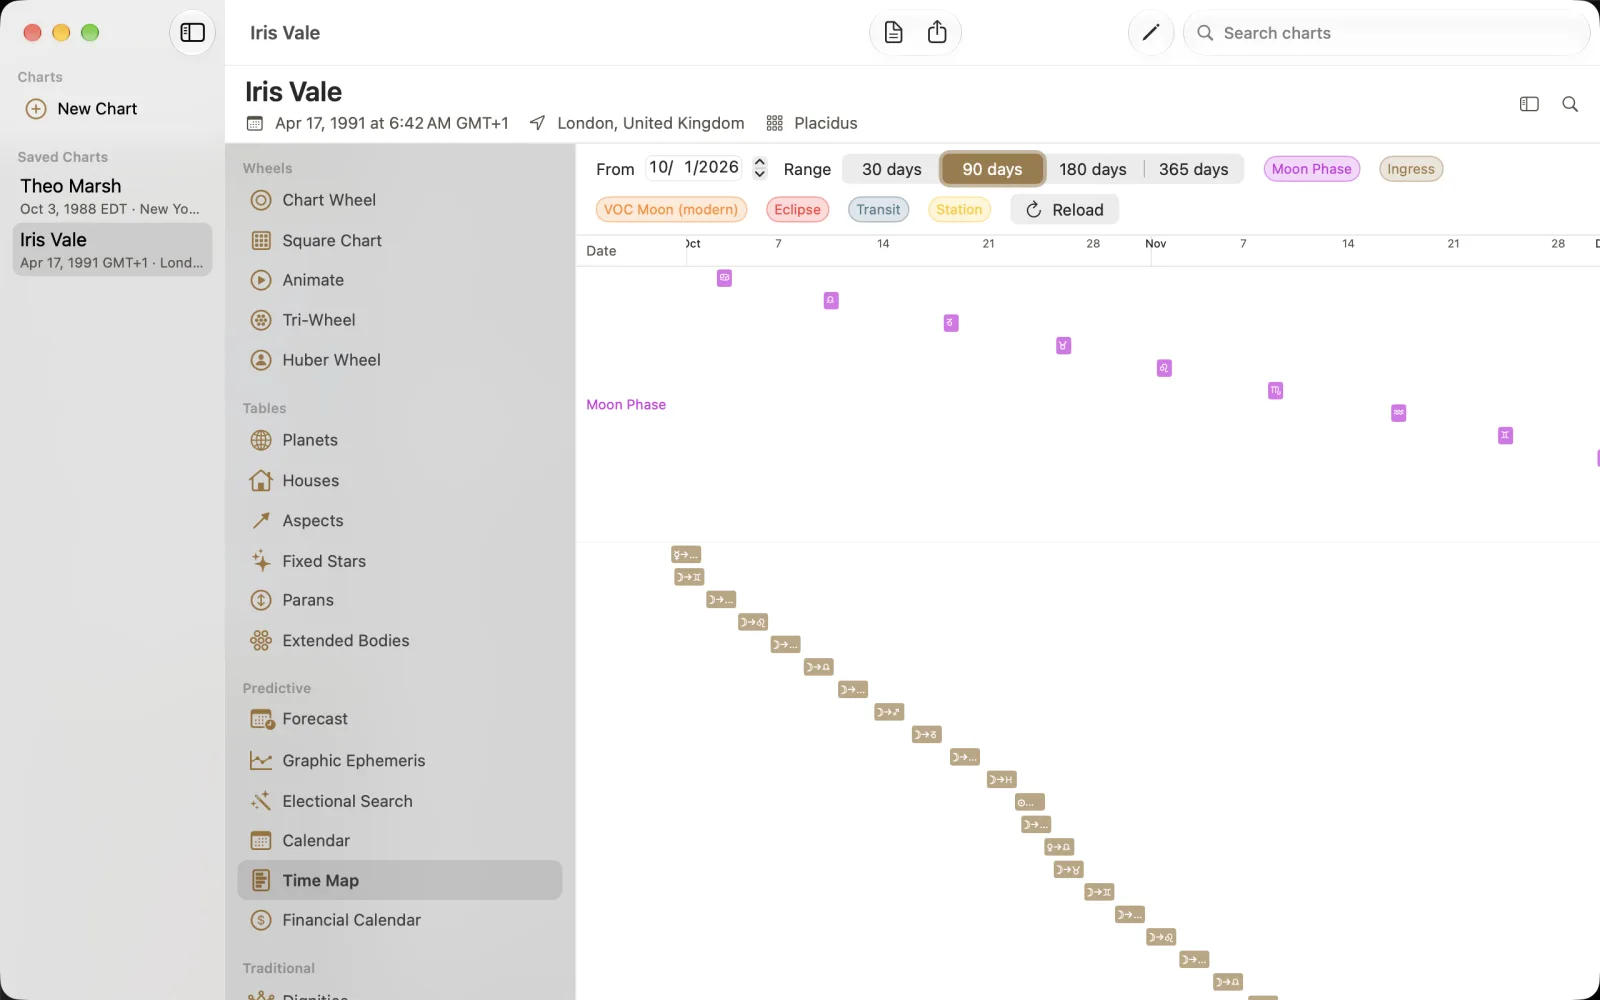
Task: Open Chart Wheel view
Action: point(400,200)
